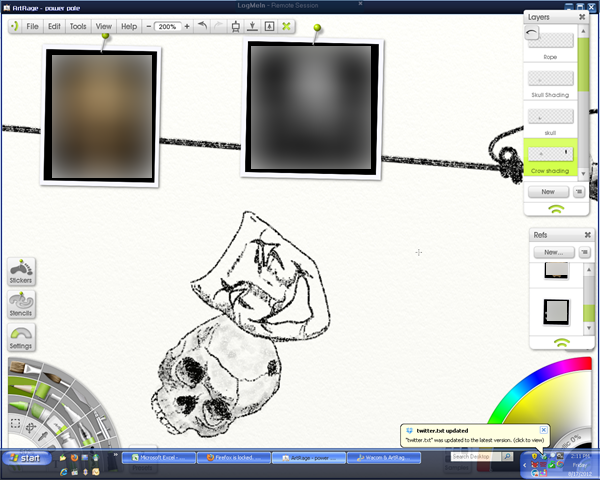Select the oil brush tool in tool picker

[x=24, y=369]
